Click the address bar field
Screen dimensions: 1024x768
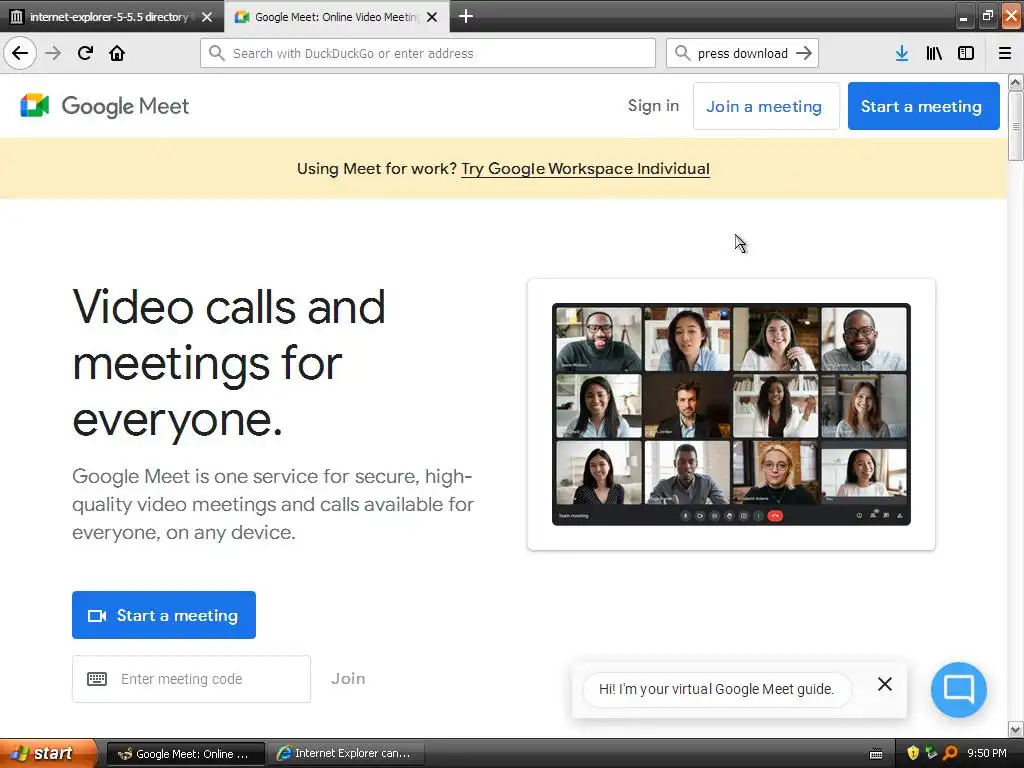tap(428, 53)
